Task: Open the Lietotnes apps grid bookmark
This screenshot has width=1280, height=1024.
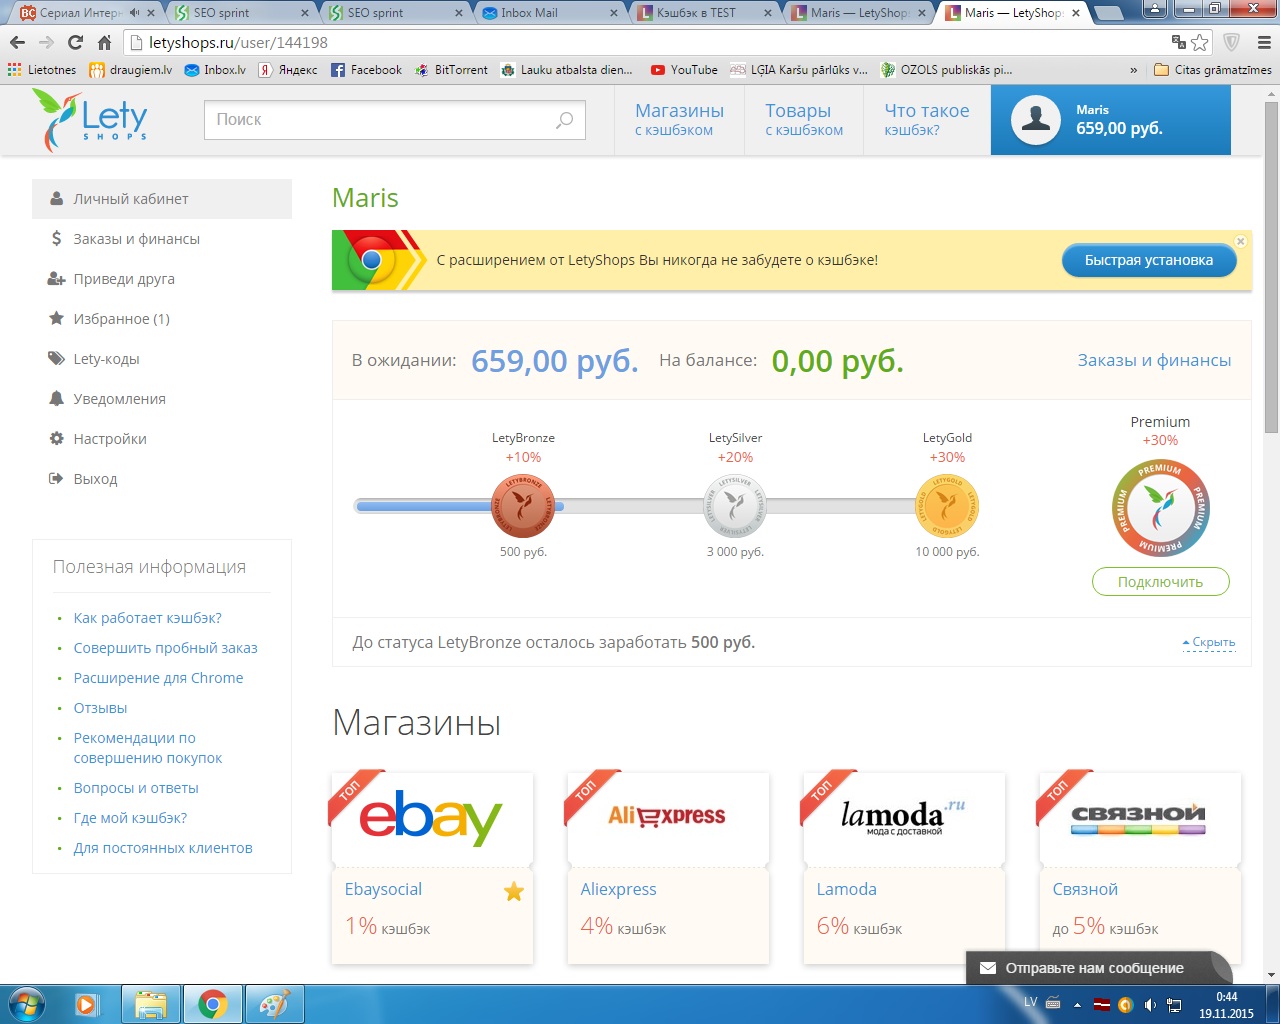Action: (42, 70)
